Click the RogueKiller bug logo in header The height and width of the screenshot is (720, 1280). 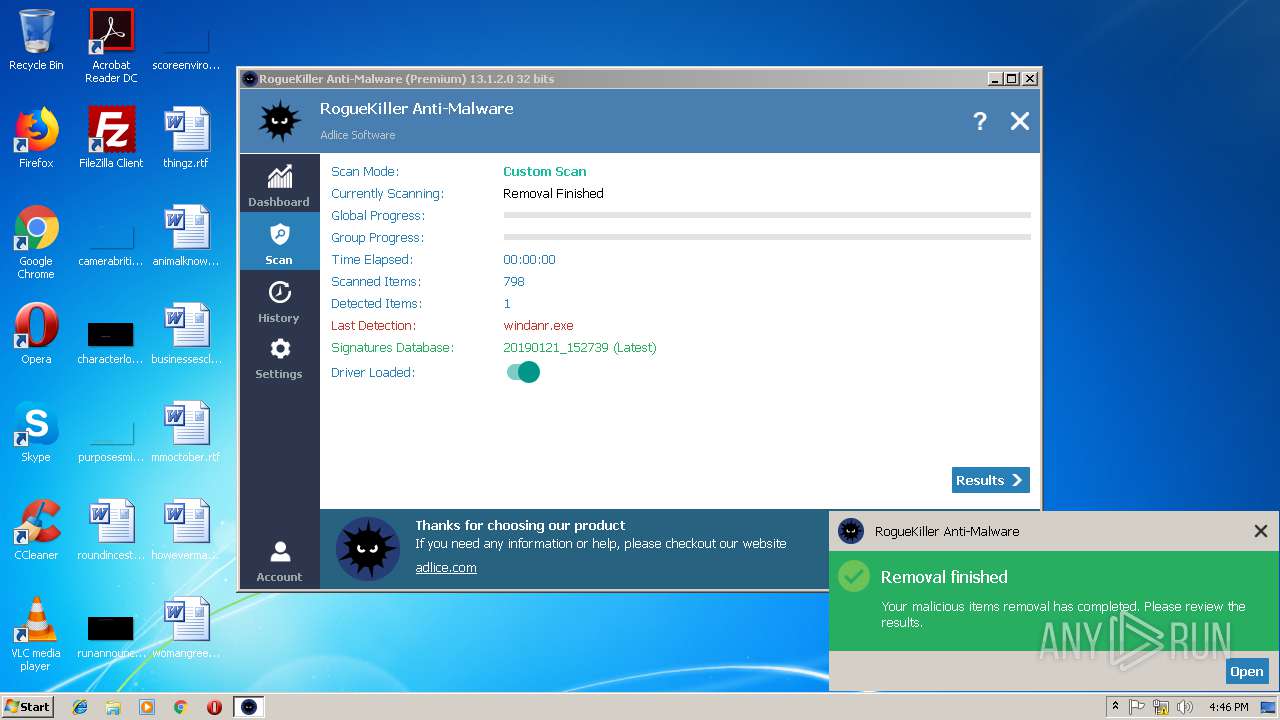[x=280, y=121]
